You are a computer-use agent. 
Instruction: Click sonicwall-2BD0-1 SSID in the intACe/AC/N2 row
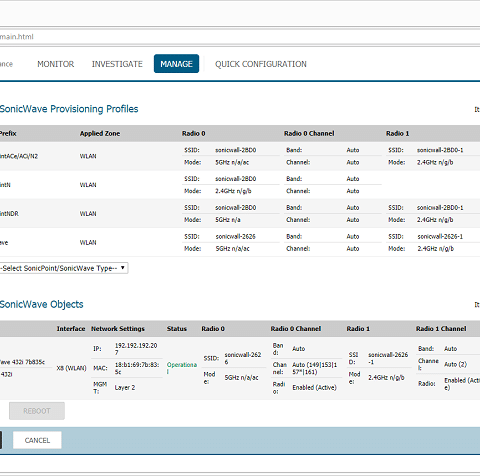pos(440,150)
